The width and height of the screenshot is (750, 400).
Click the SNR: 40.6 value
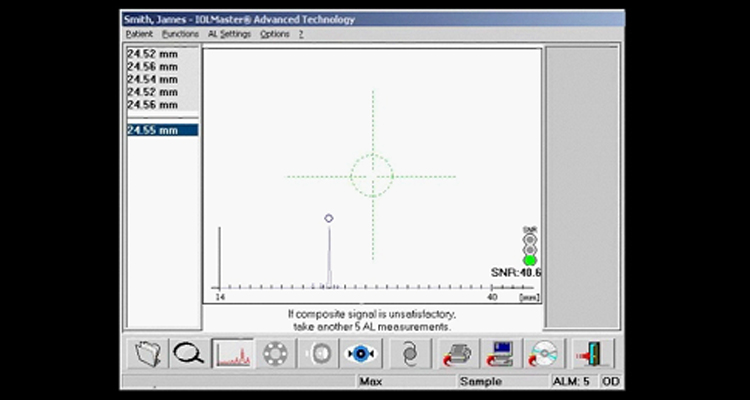coord(516,273)
